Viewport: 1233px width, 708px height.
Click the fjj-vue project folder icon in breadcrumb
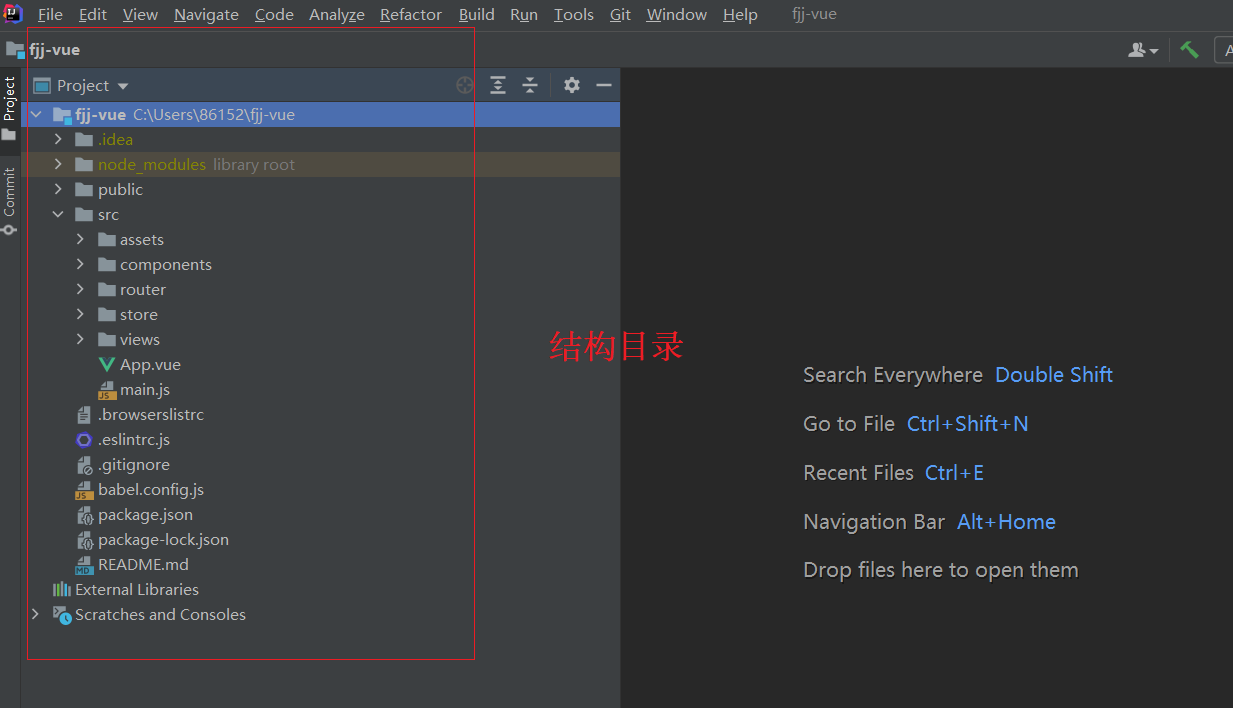[x=15, y=49]
